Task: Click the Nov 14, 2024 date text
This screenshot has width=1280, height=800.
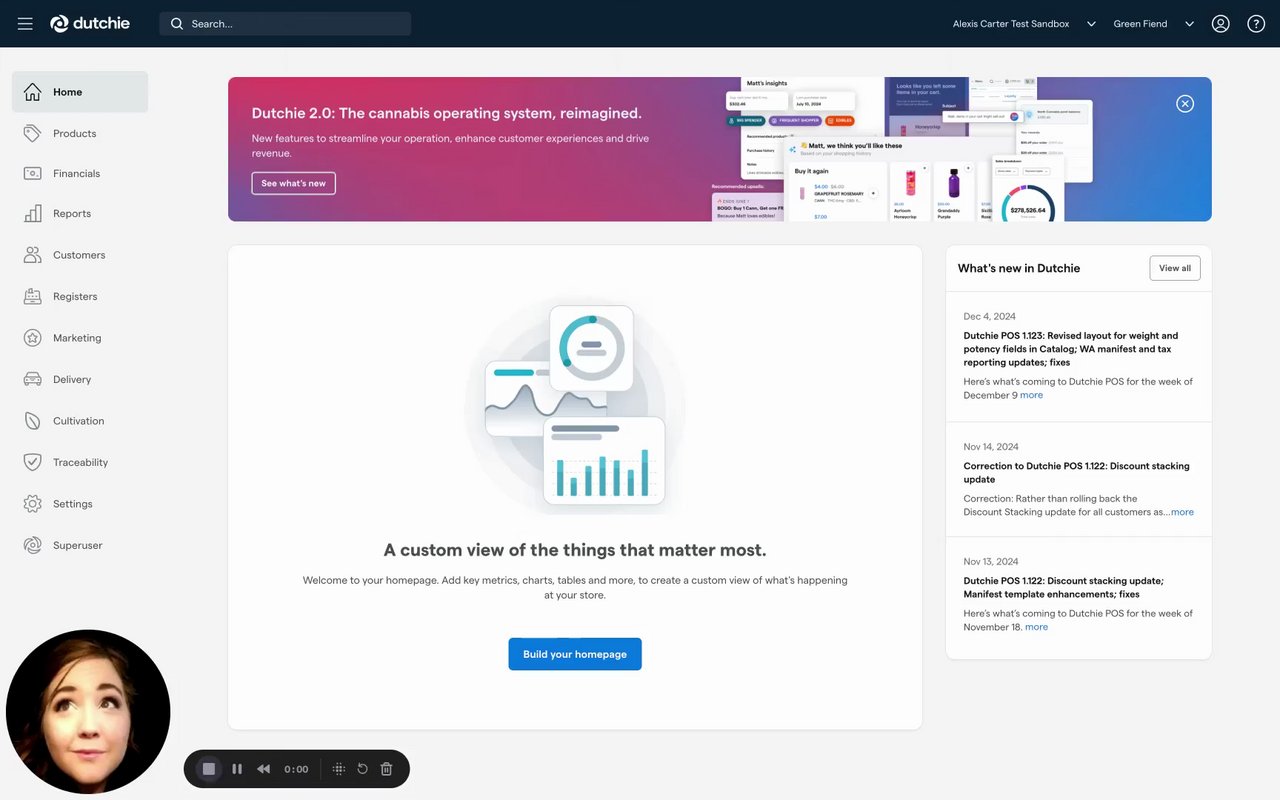Action: point(991,447)
